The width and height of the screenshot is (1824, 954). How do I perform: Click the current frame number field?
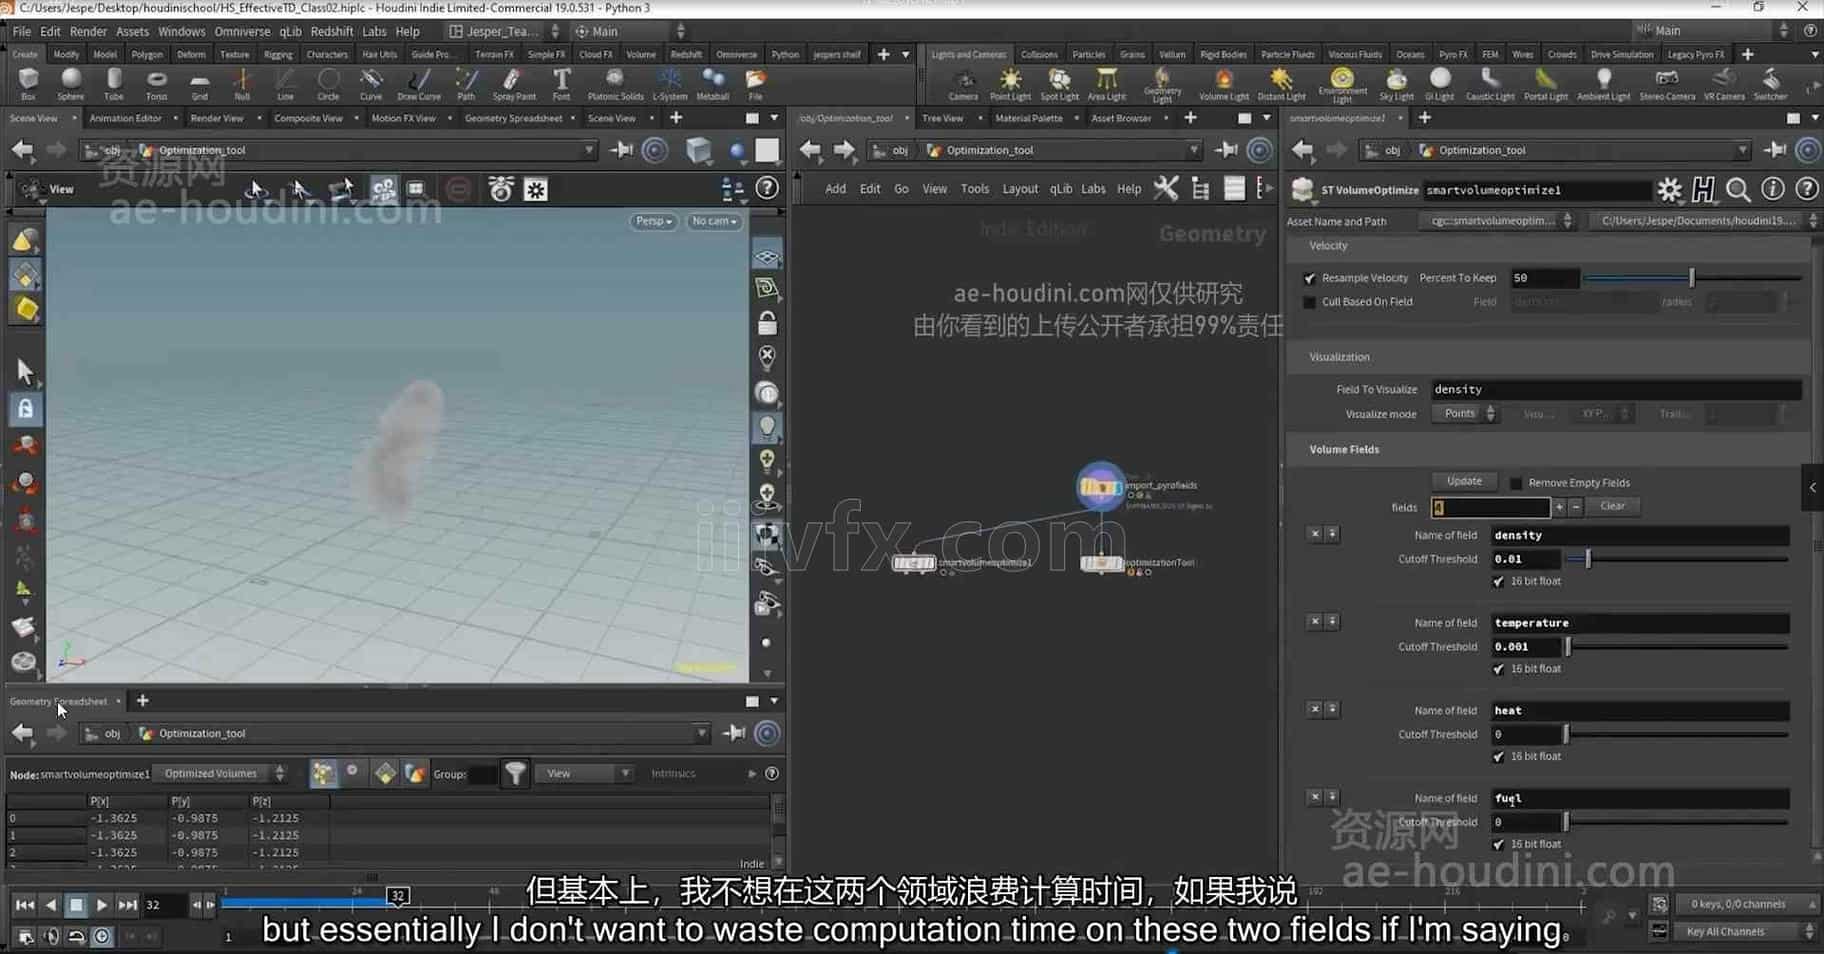point(164,905)
